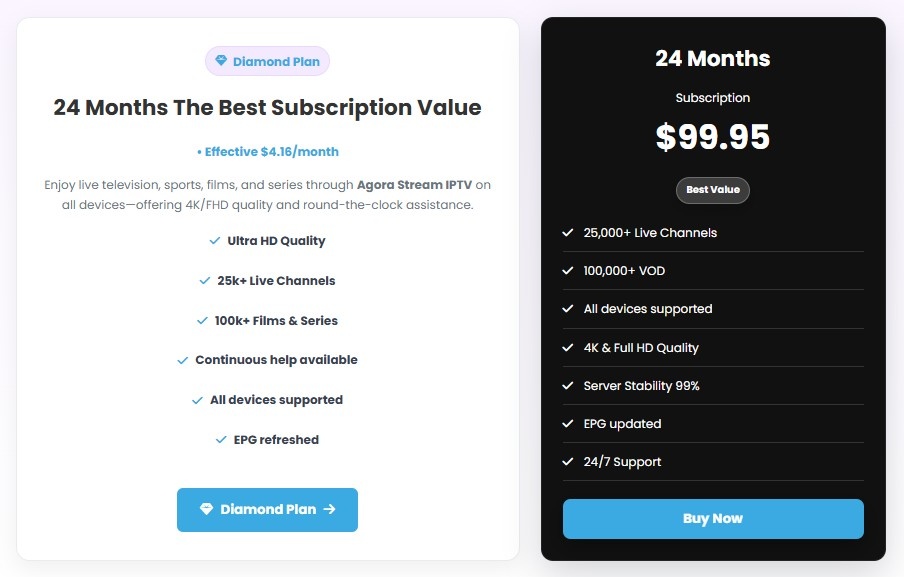Click the checkmark beside 25,000+ Live Channels
The image size is (904, 577).
[568, 232]
